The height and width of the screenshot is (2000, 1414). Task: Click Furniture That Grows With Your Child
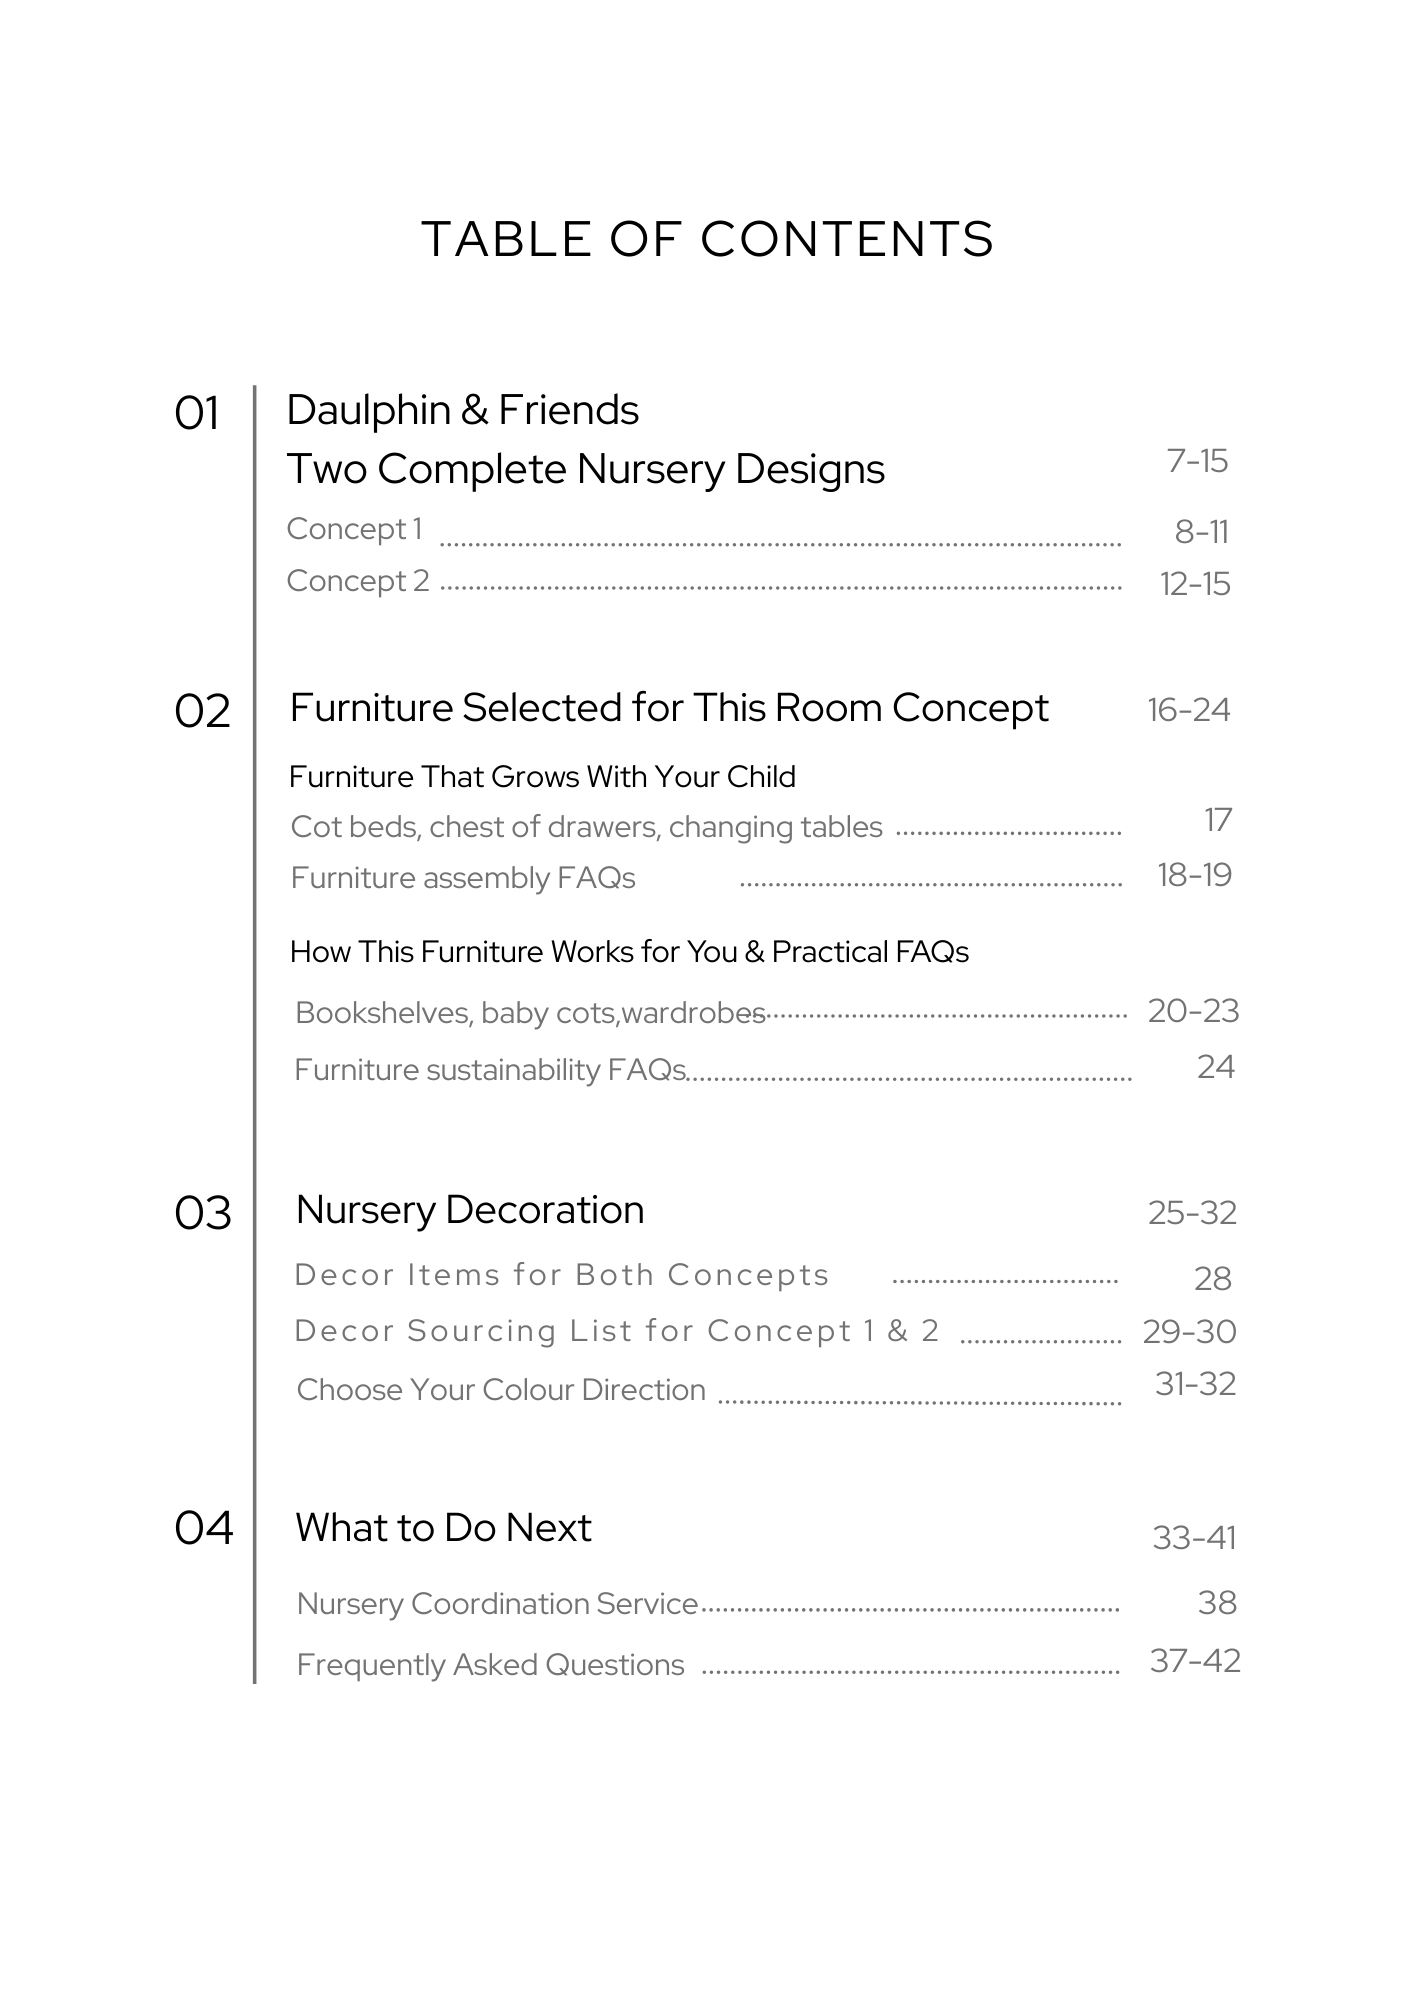(x=542, y=777)
